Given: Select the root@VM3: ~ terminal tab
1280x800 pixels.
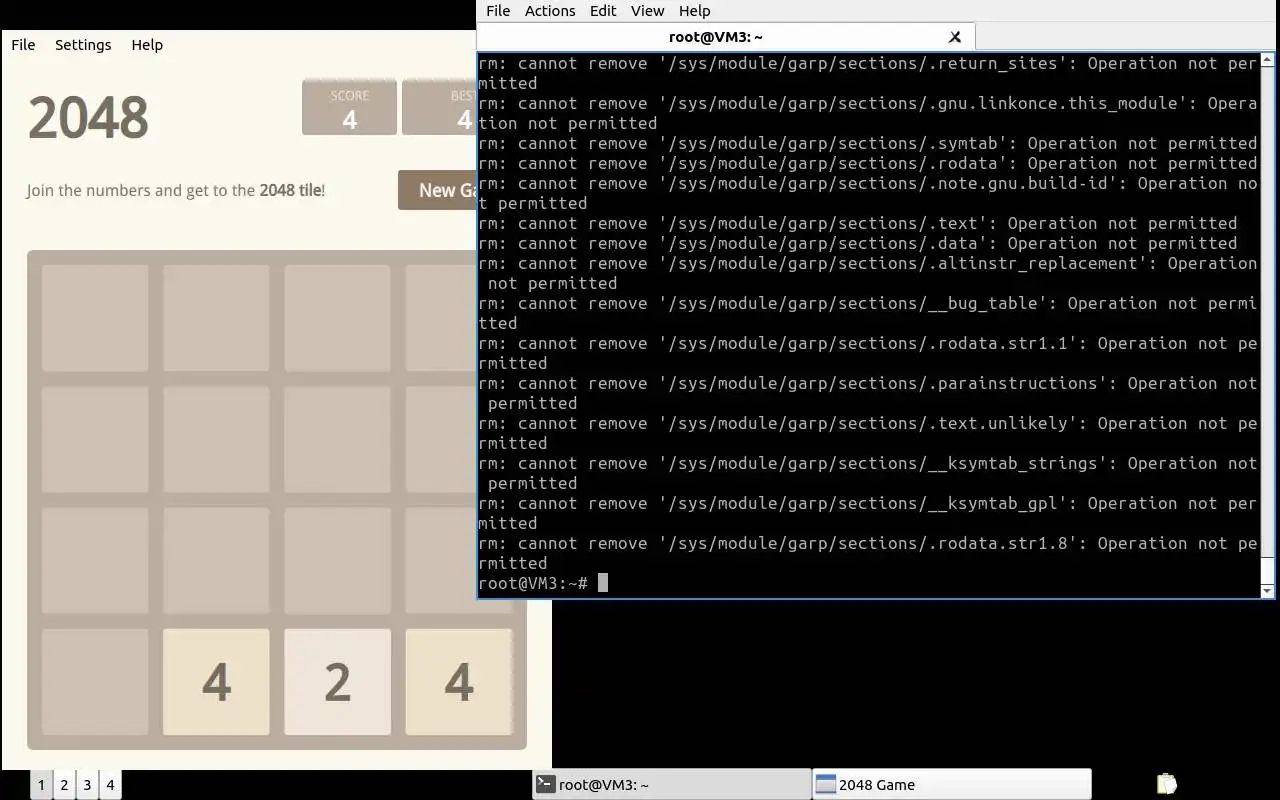Looking at the screenshot, I should point(726,37).
